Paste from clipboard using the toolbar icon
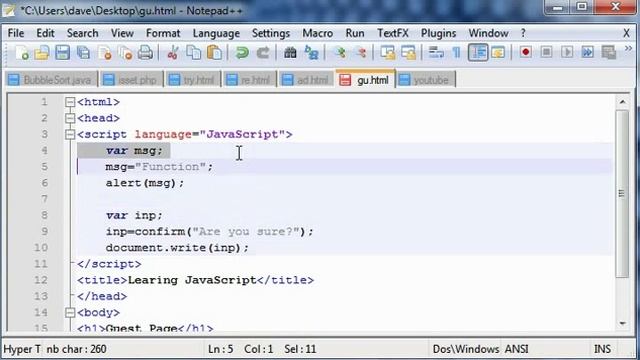The image size is (640, 360). [x=214, y=53]
